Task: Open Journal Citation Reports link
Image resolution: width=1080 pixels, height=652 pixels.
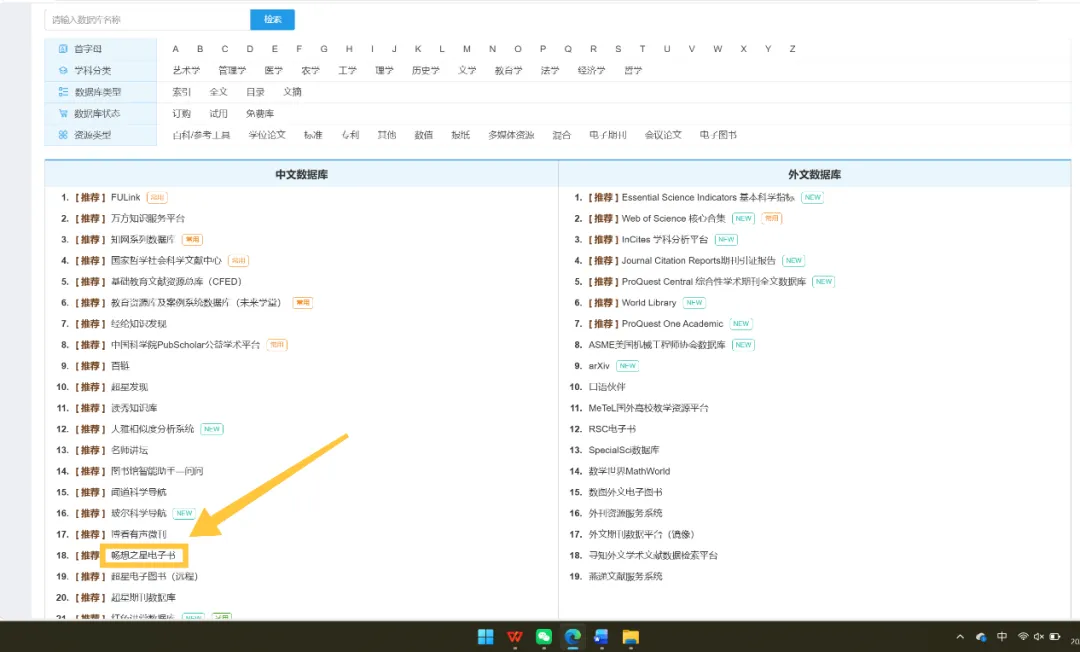Action: click(x=698, y=260)
